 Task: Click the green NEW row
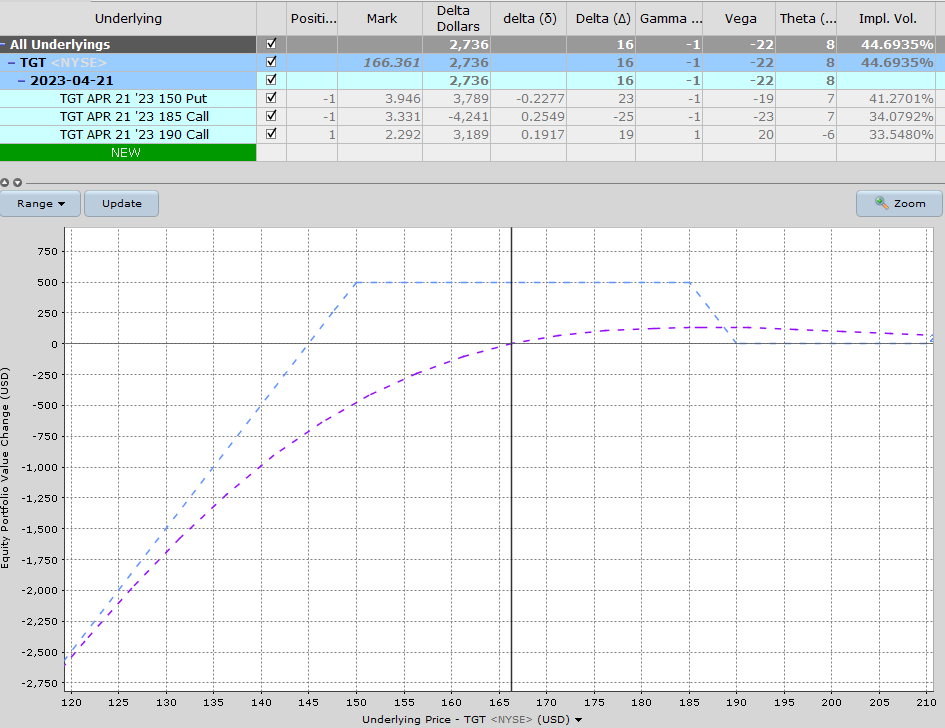pos(128,153)
